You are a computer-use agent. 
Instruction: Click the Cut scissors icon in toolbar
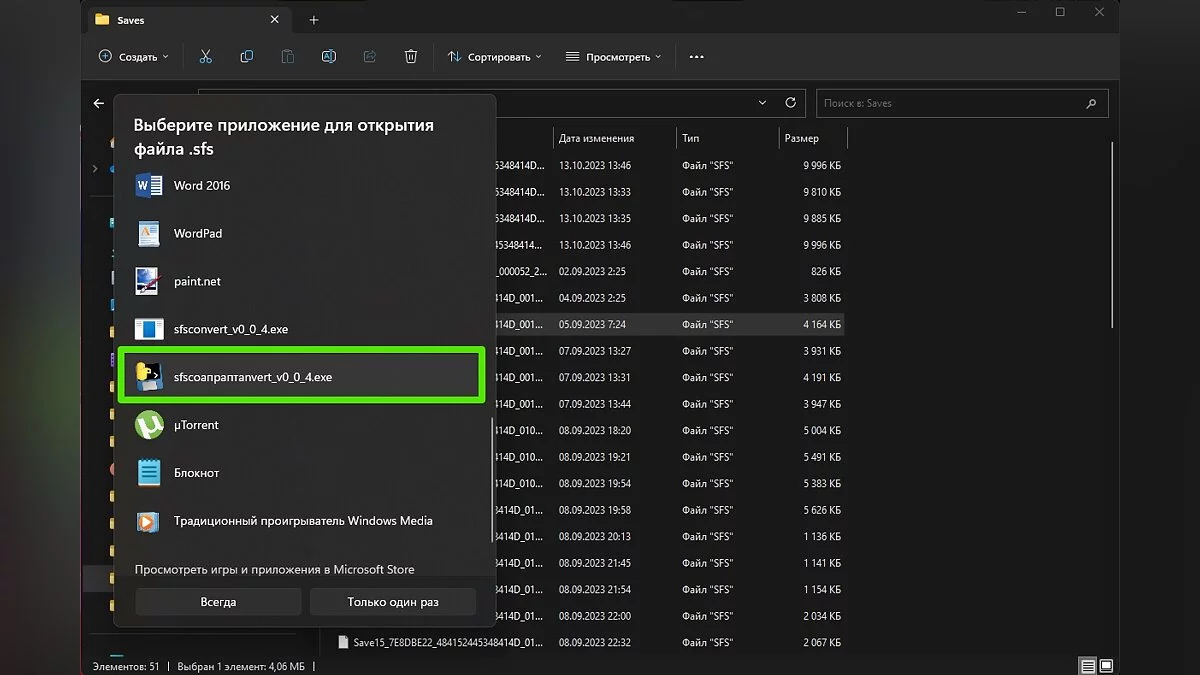206,57
